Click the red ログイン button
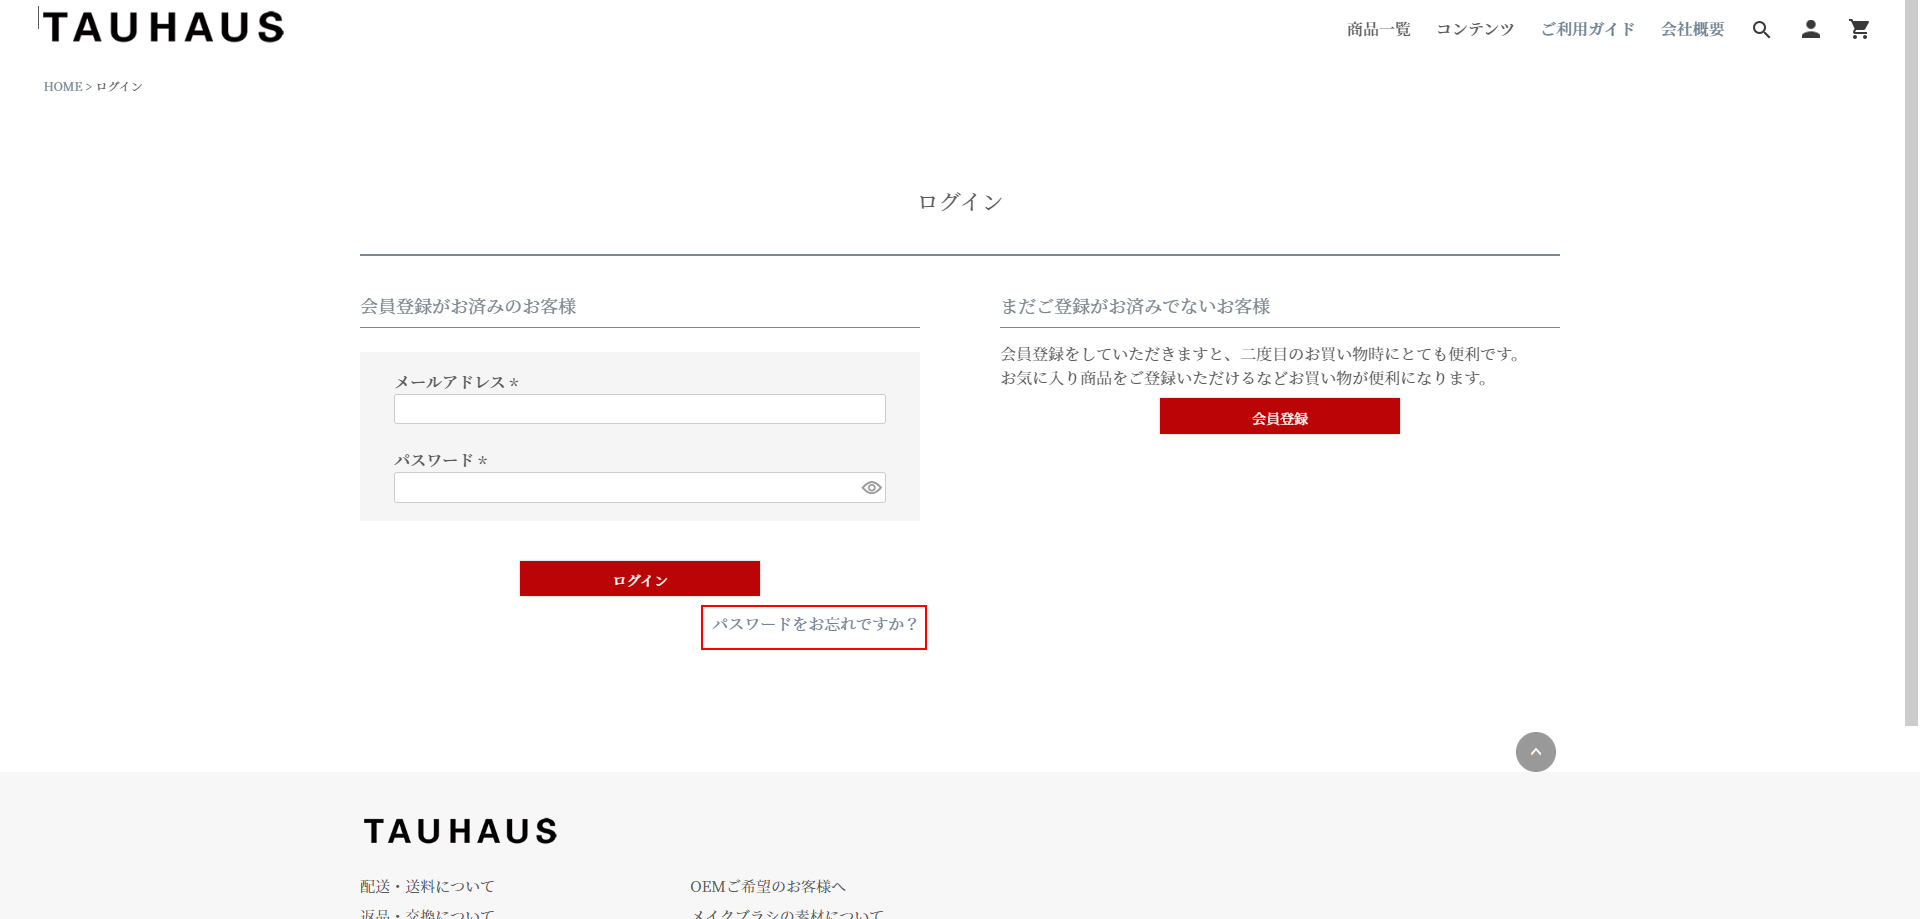This screenshot has height=919, width=1920. pyautogui.click(x=640, y=579)
